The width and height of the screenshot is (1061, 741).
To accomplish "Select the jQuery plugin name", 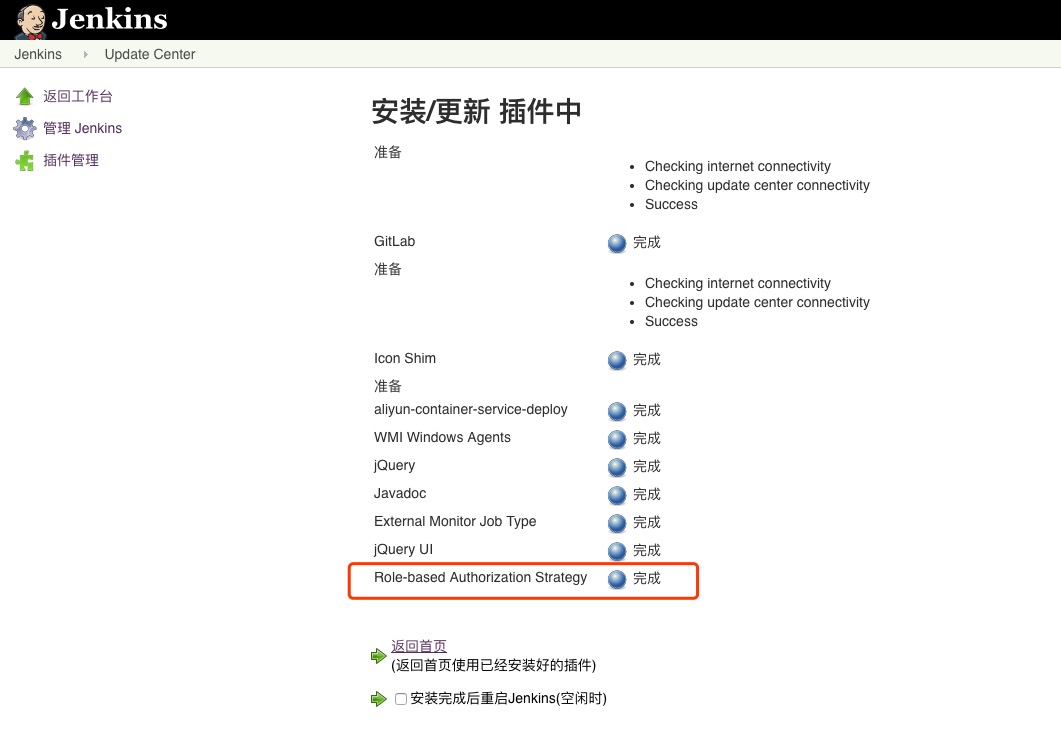I will [x=394, y=466].
